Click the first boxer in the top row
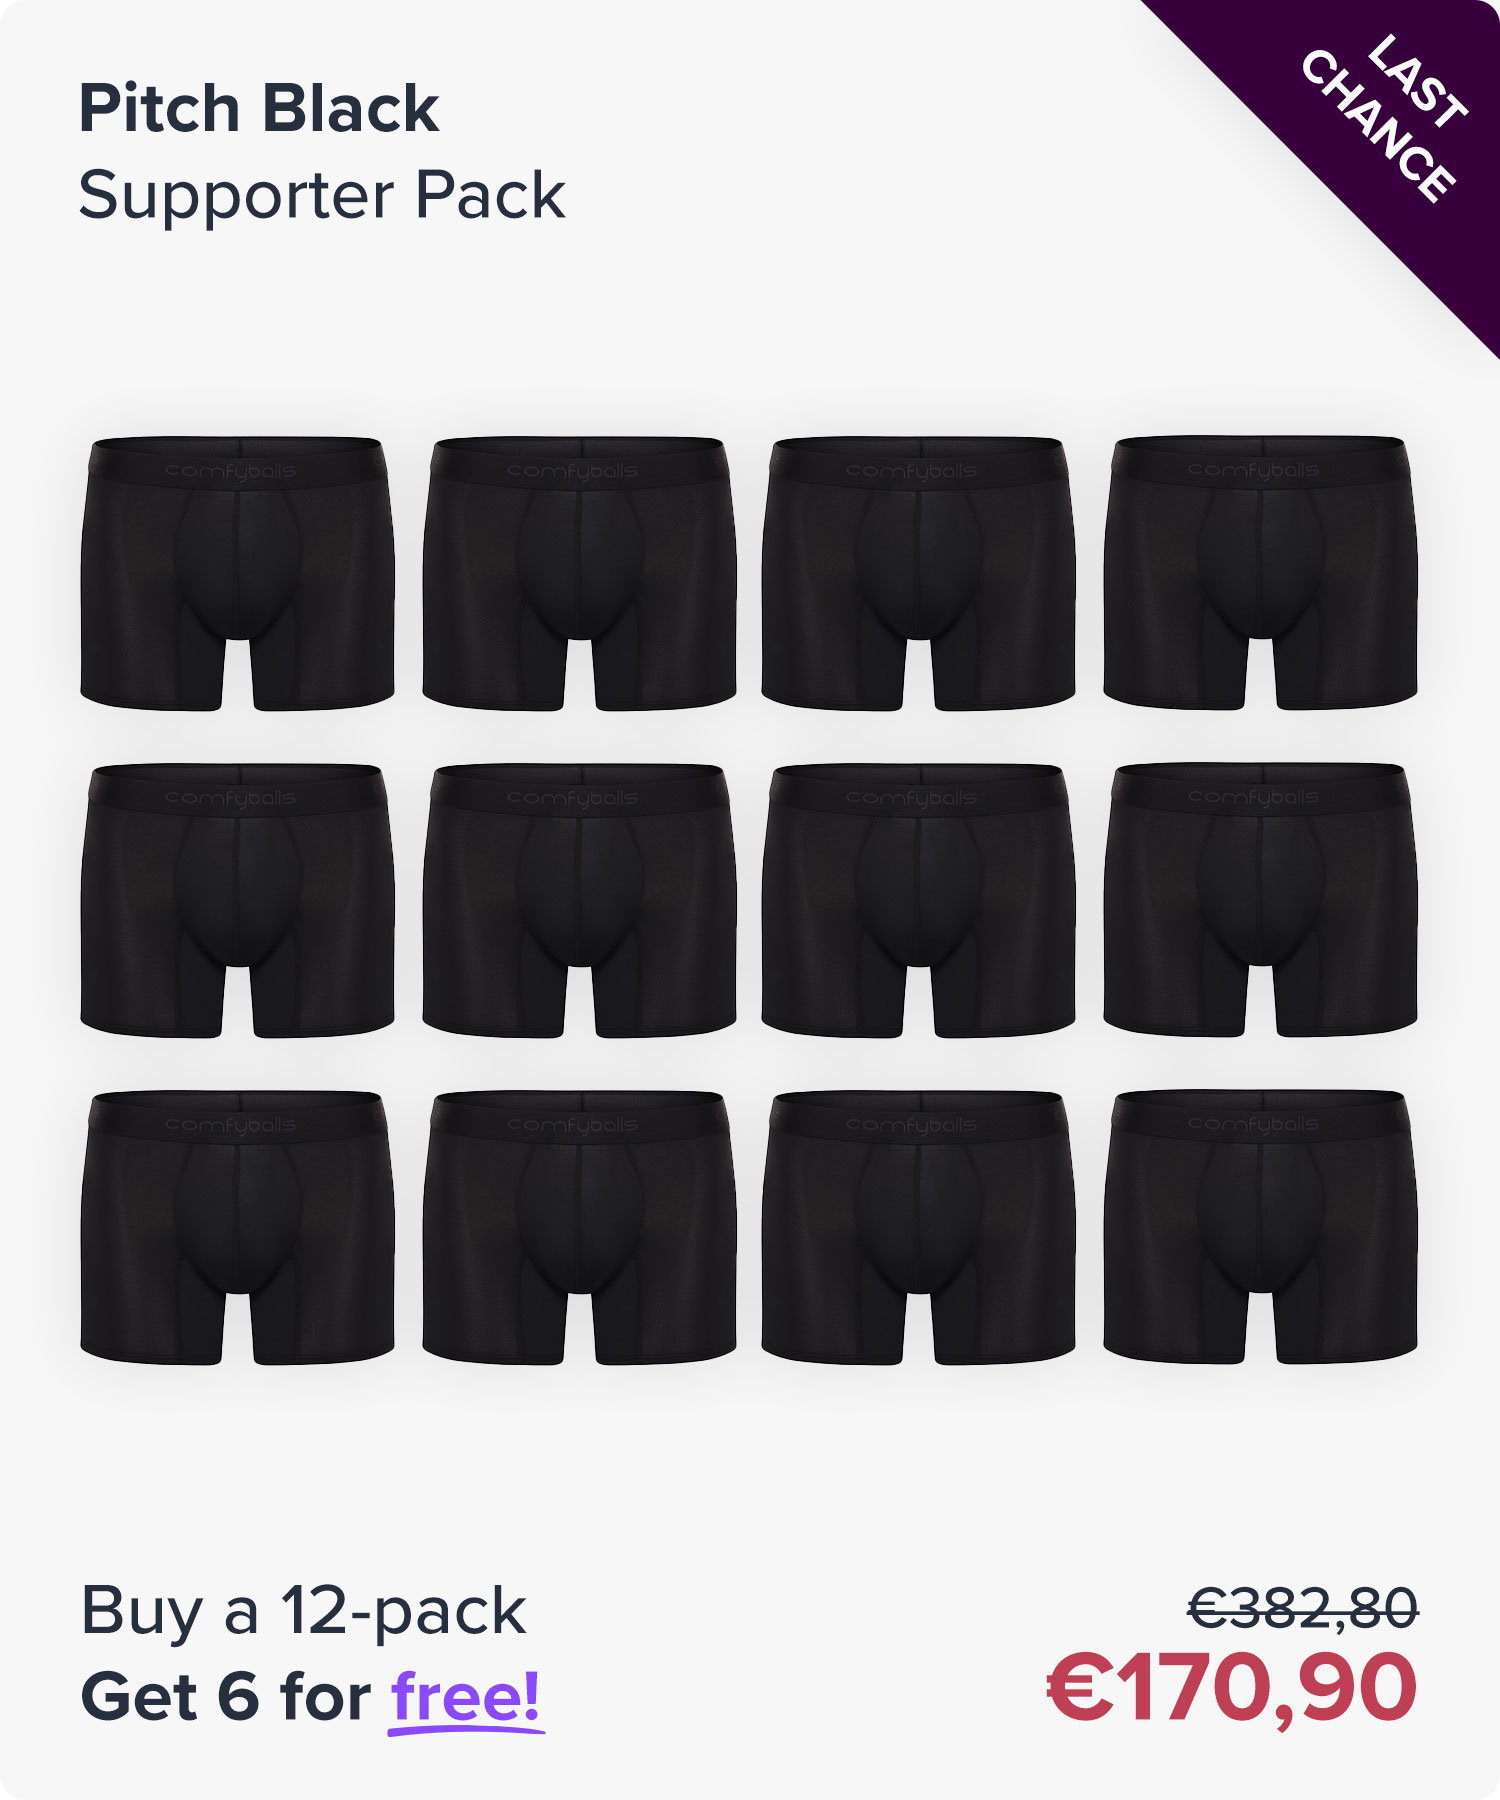This screenshot has width=1500, height=1800. 237,574
